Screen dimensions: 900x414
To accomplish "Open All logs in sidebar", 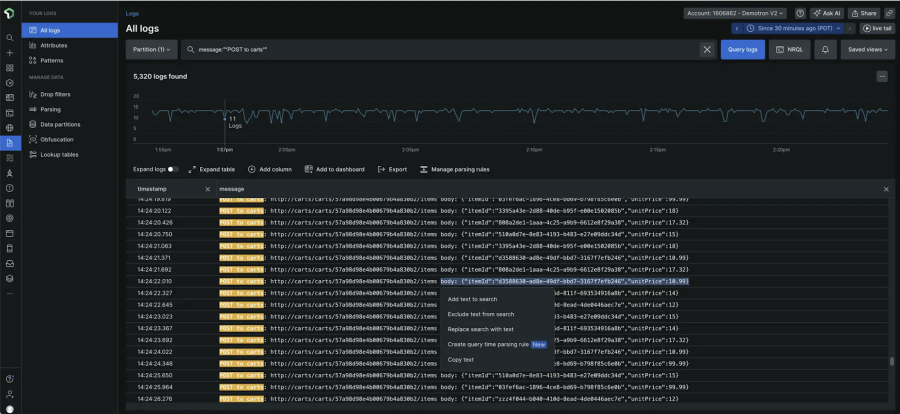I will tap(69, 30).
